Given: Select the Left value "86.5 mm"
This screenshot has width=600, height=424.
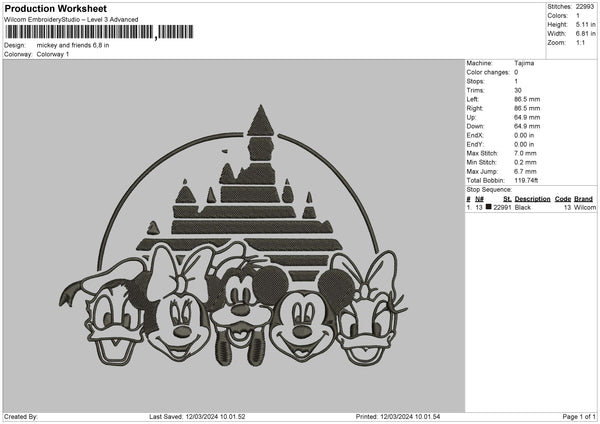Looking at the screenshot, I should (527, 99).
